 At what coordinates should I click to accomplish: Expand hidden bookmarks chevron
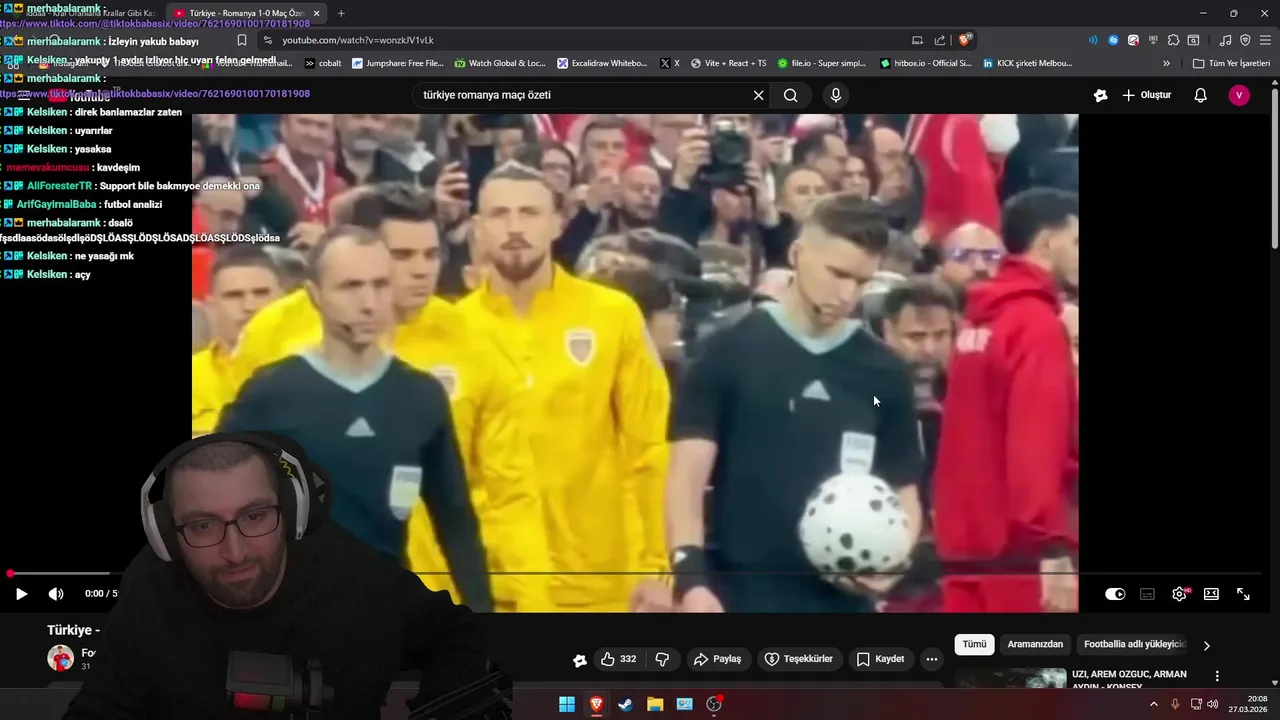tap(1166, 63)
